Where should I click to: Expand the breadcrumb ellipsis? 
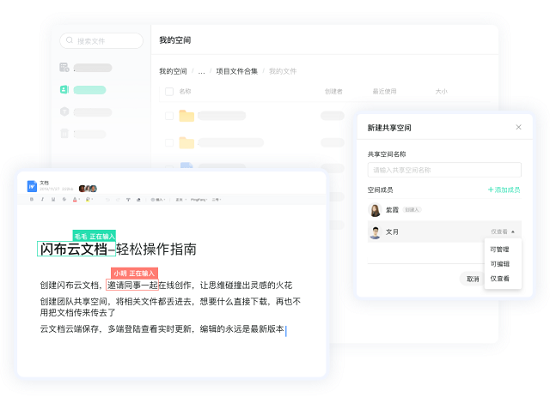click(201, 72)
